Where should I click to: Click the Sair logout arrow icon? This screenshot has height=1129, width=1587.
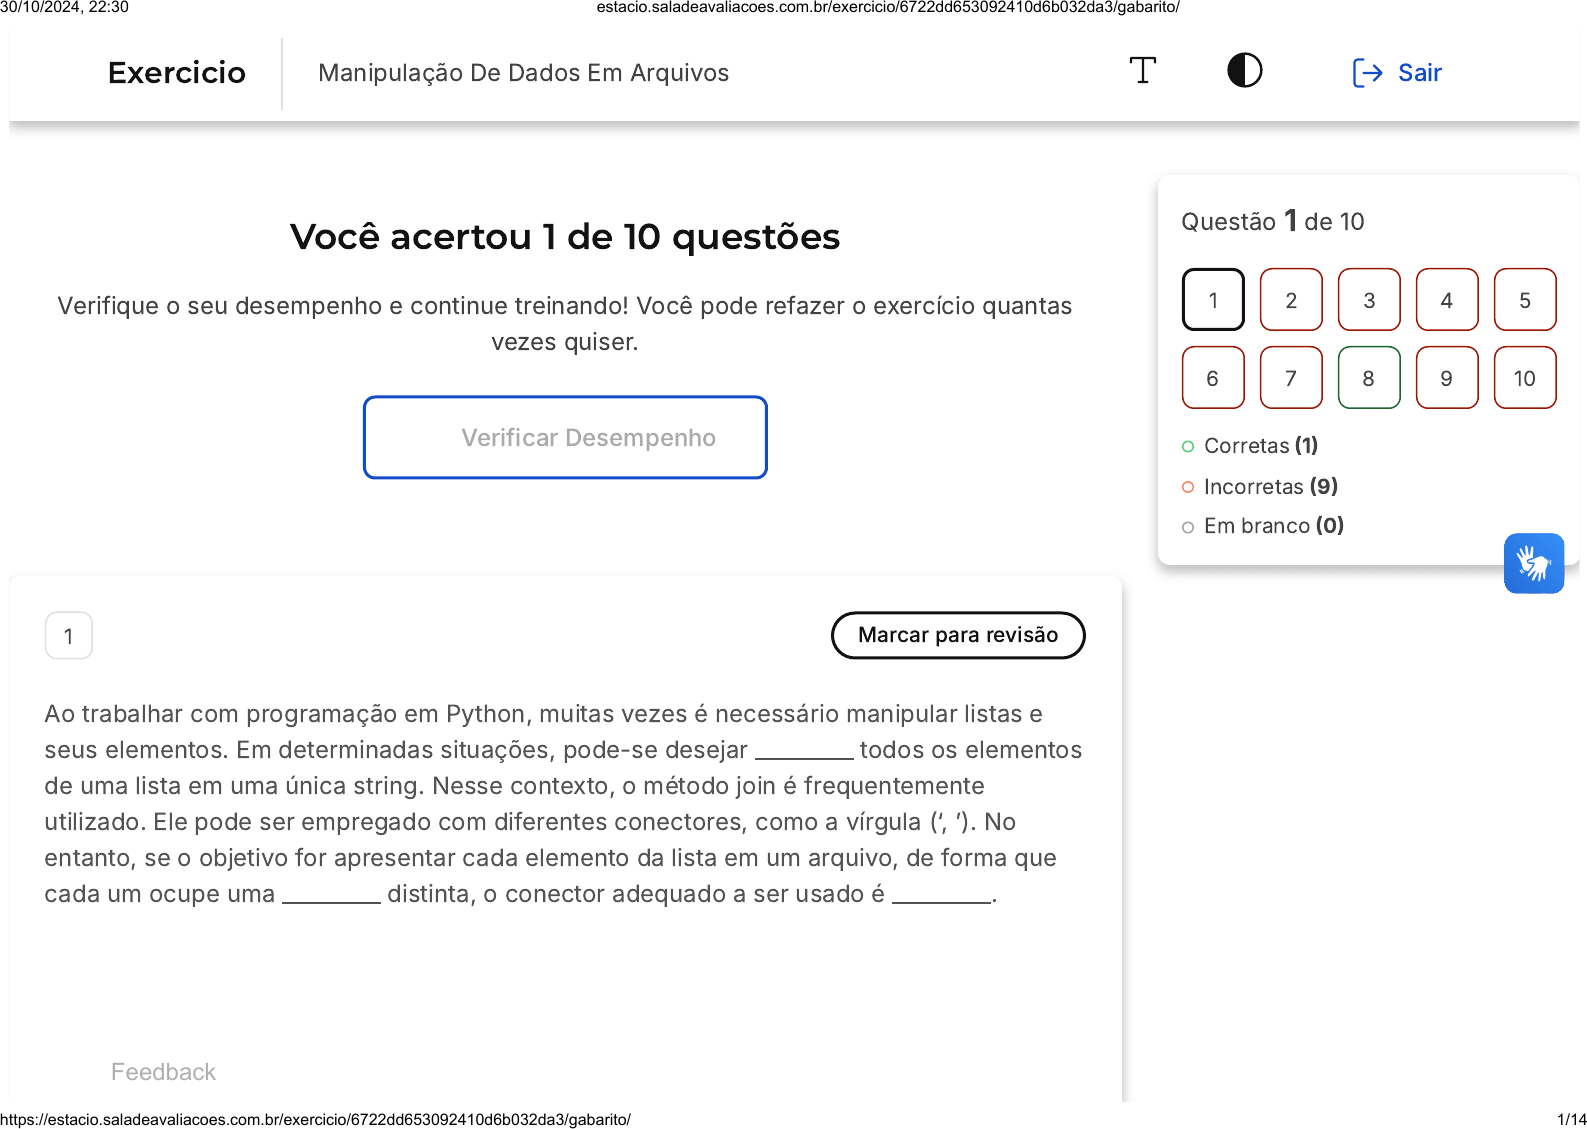point(1367,73)
